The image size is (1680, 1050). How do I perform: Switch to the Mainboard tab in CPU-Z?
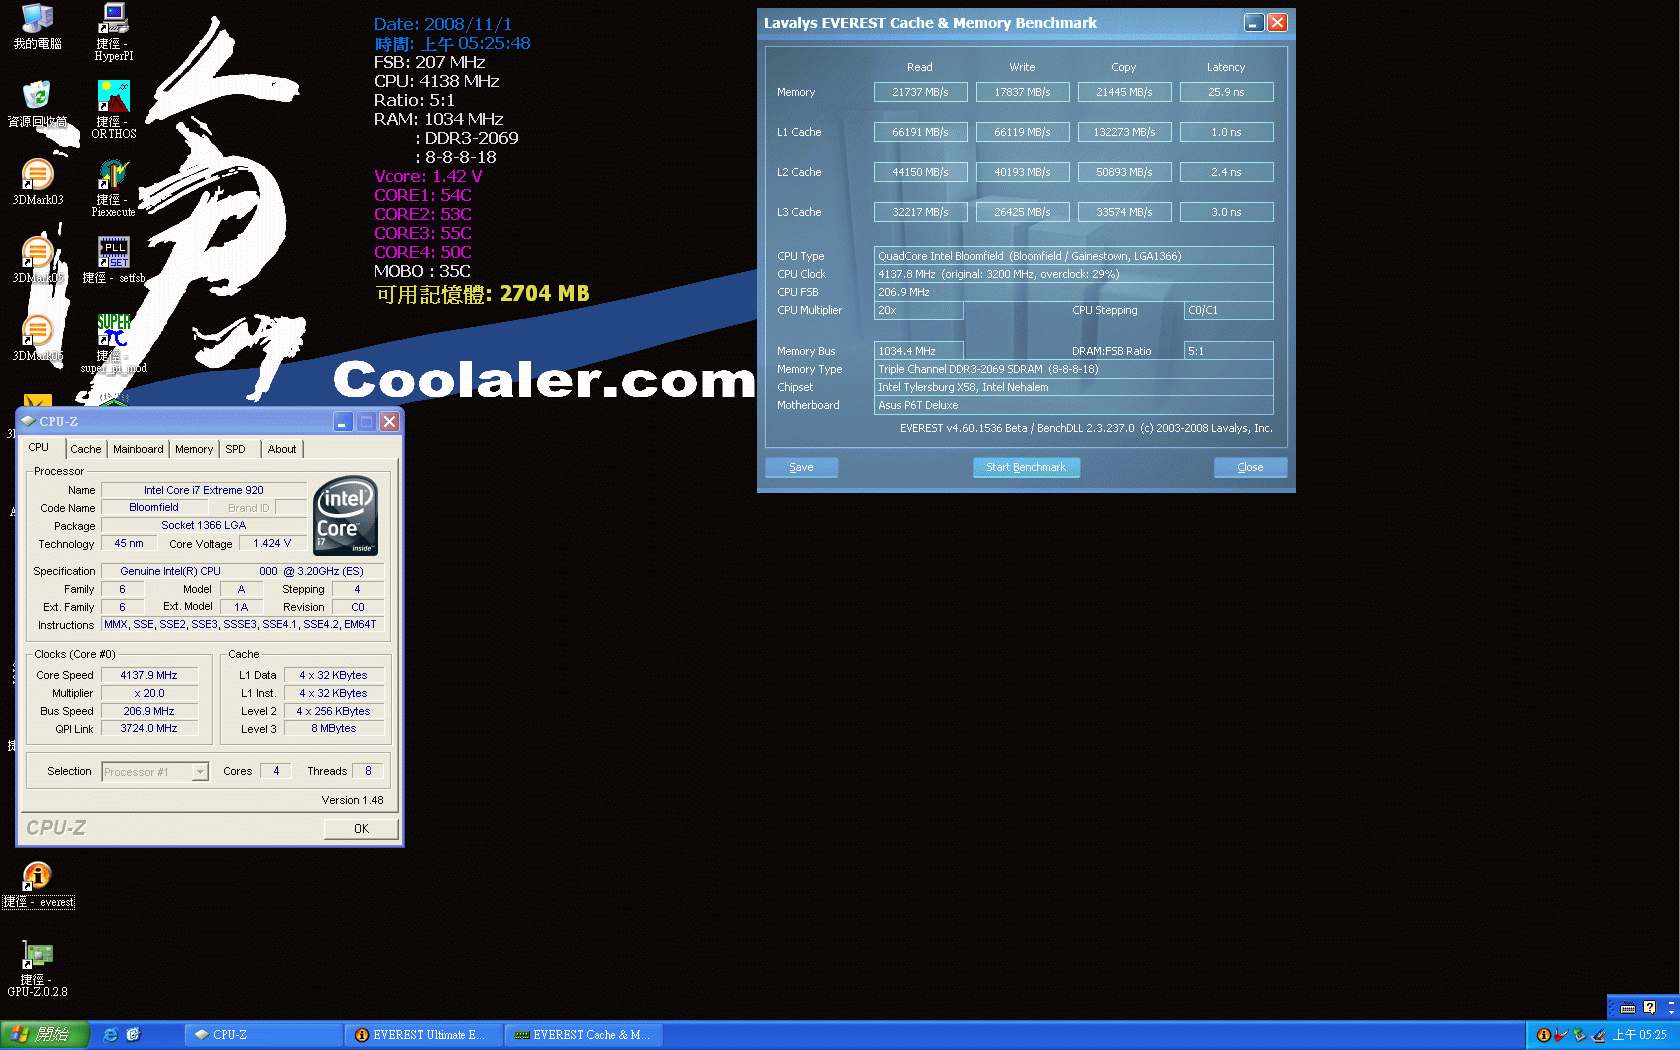pos(138,449)
